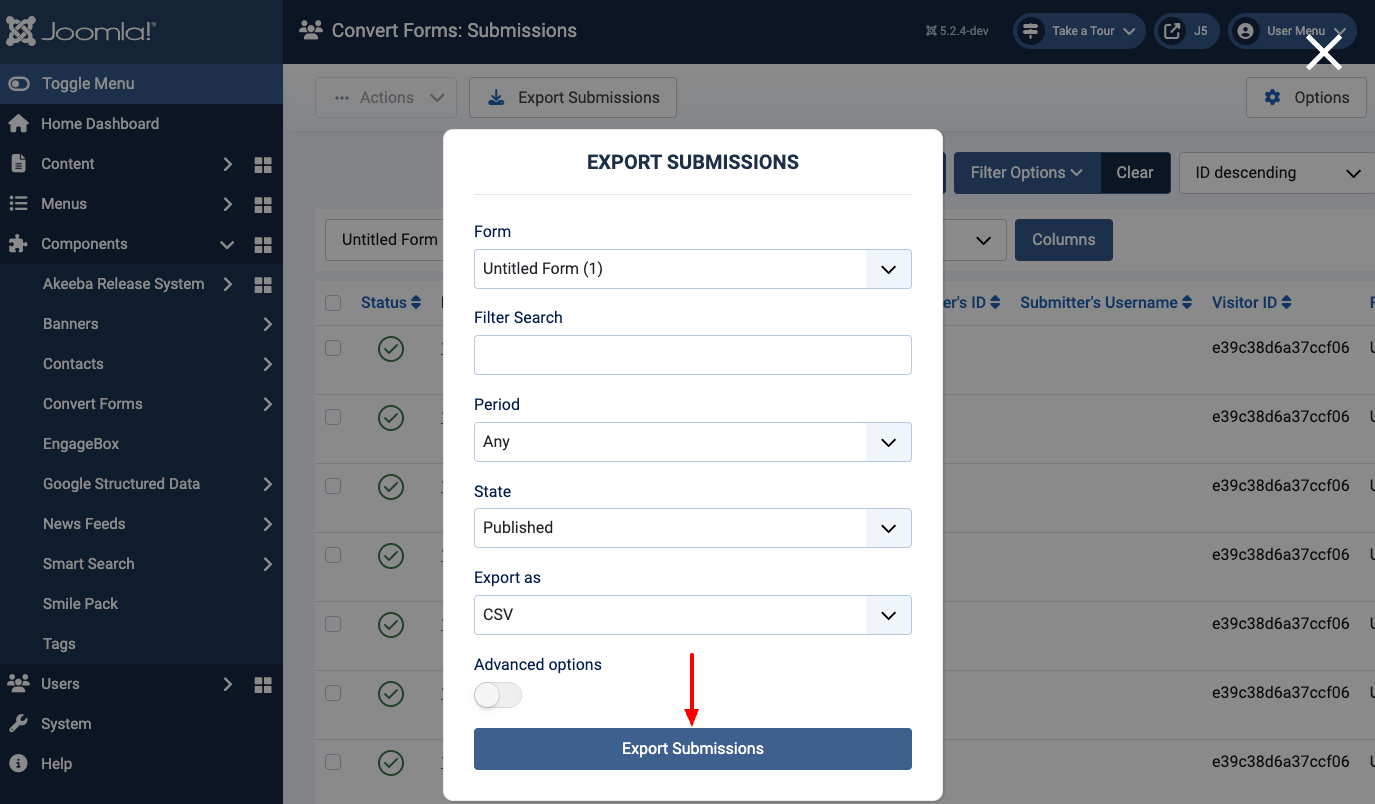Viewport: 1375px width, 804px height.
Task: Click the System wrench icon
Action: (18, 724)
